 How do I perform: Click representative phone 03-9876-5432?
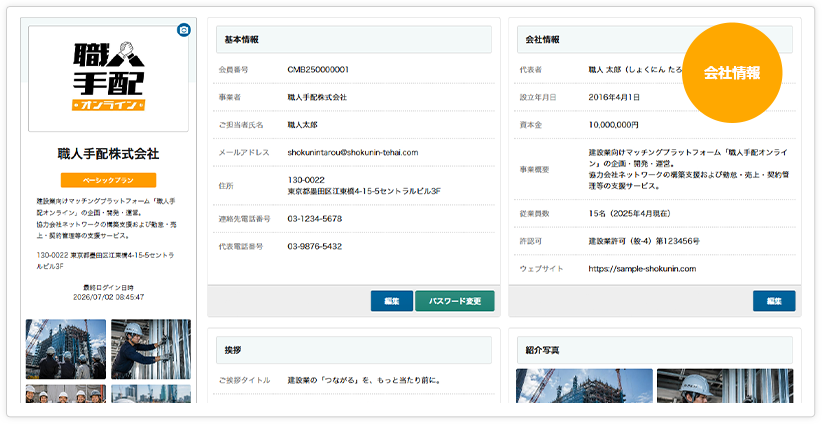[315, 246]
